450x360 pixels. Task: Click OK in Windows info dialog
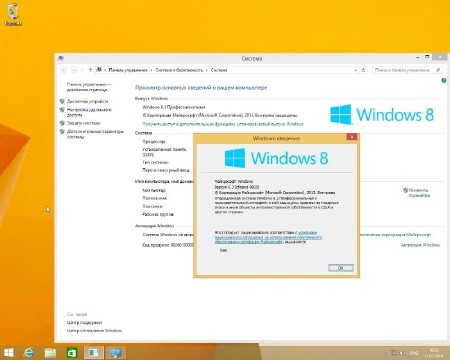coord(341,268)
